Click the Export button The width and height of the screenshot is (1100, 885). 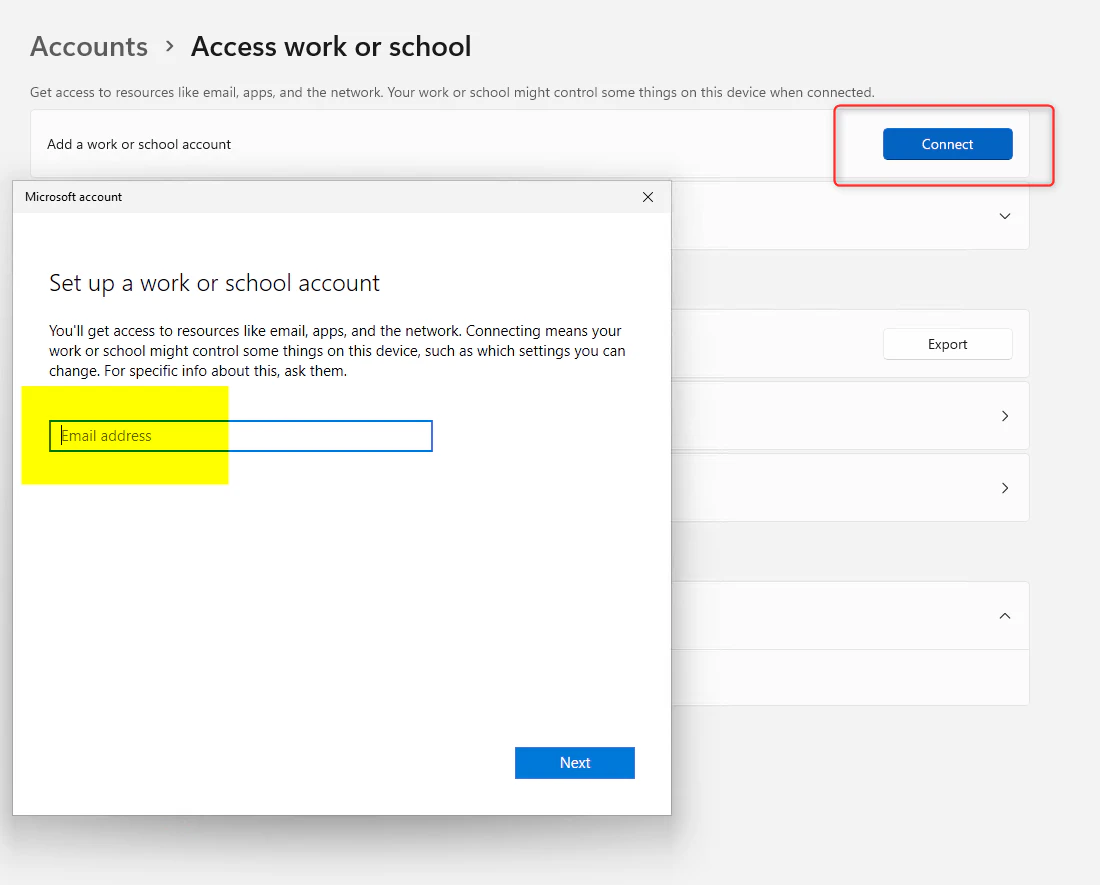tap(947, 344)
